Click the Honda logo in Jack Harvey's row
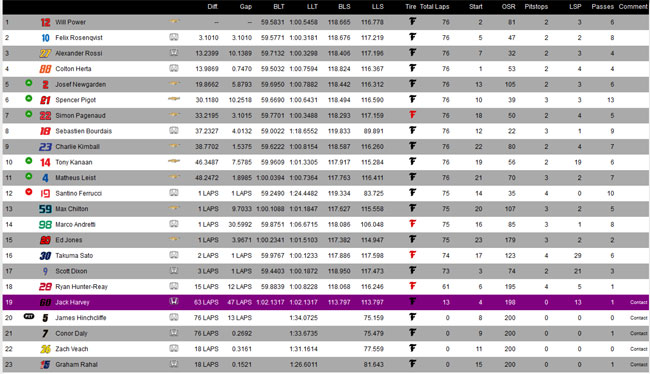 [x=174, y=301]
